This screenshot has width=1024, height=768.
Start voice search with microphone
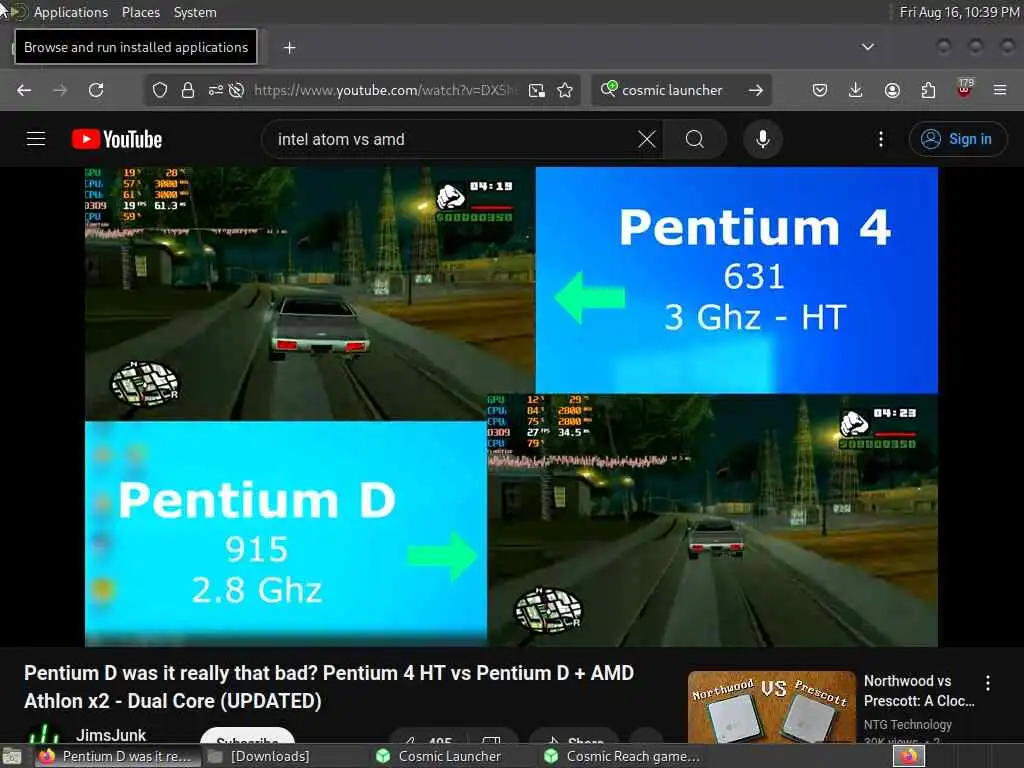coord(763,139)
